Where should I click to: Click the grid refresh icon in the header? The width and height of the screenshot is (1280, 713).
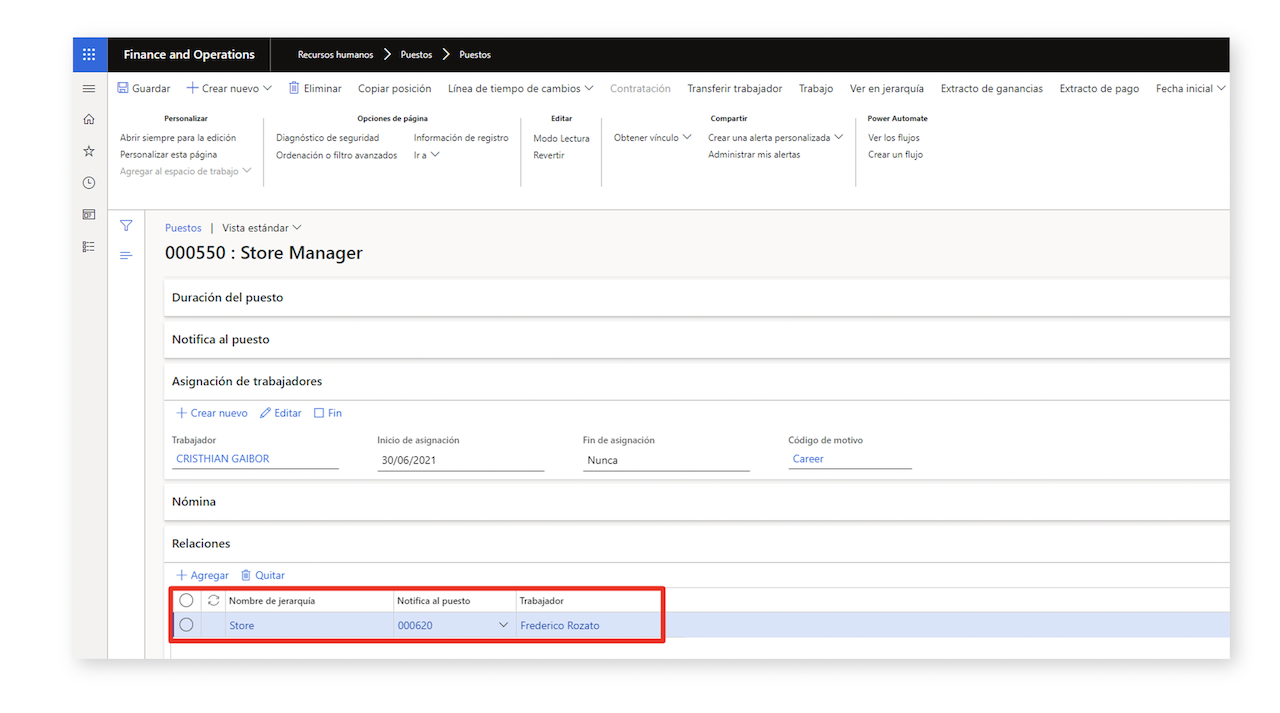click(x=213, y=601)
